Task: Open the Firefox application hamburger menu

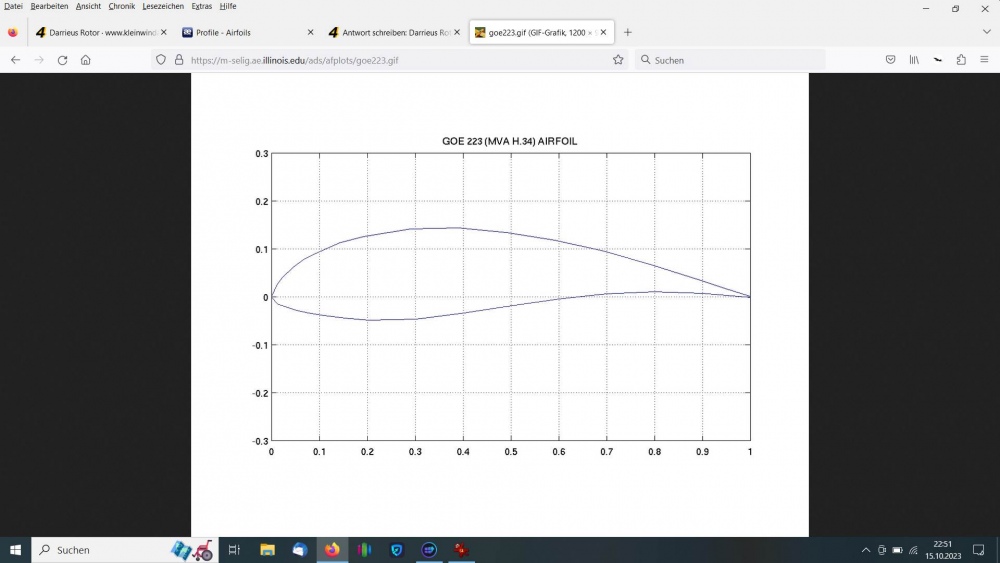Action: (x=985, y=60)
